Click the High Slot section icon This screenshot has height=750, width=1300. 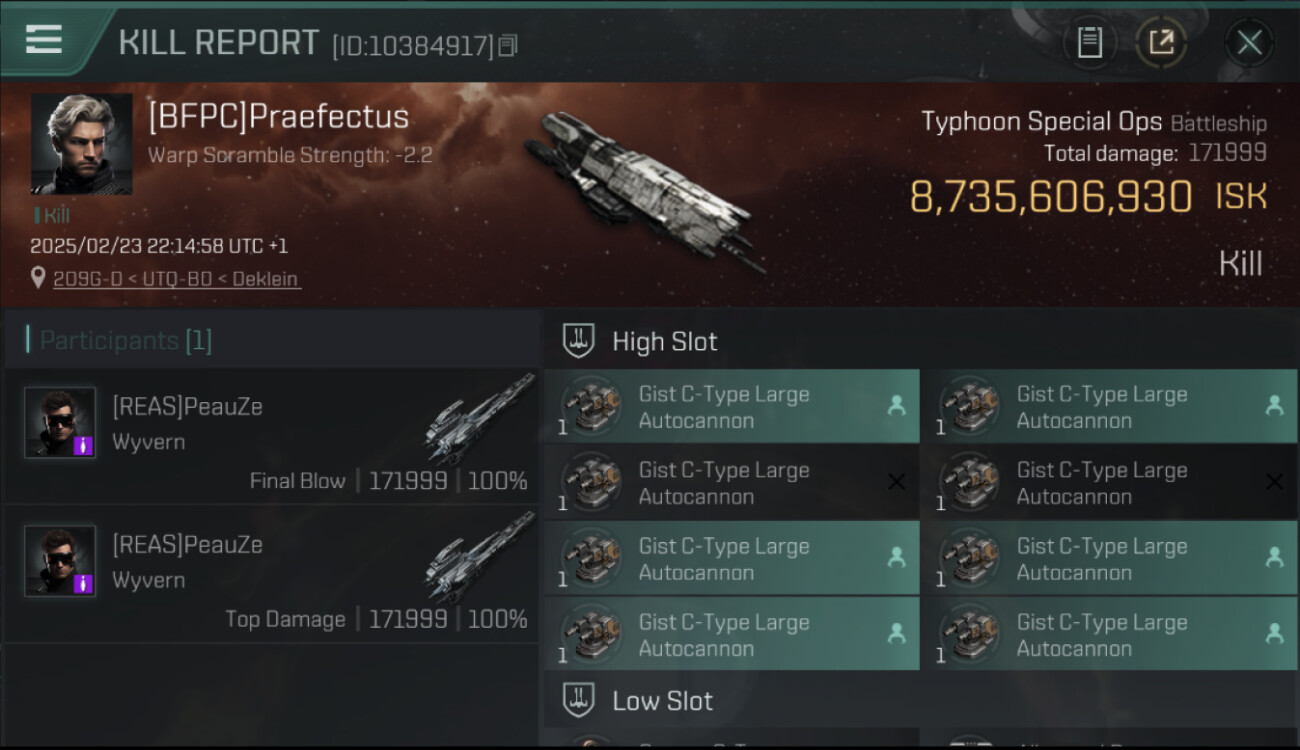578,341
